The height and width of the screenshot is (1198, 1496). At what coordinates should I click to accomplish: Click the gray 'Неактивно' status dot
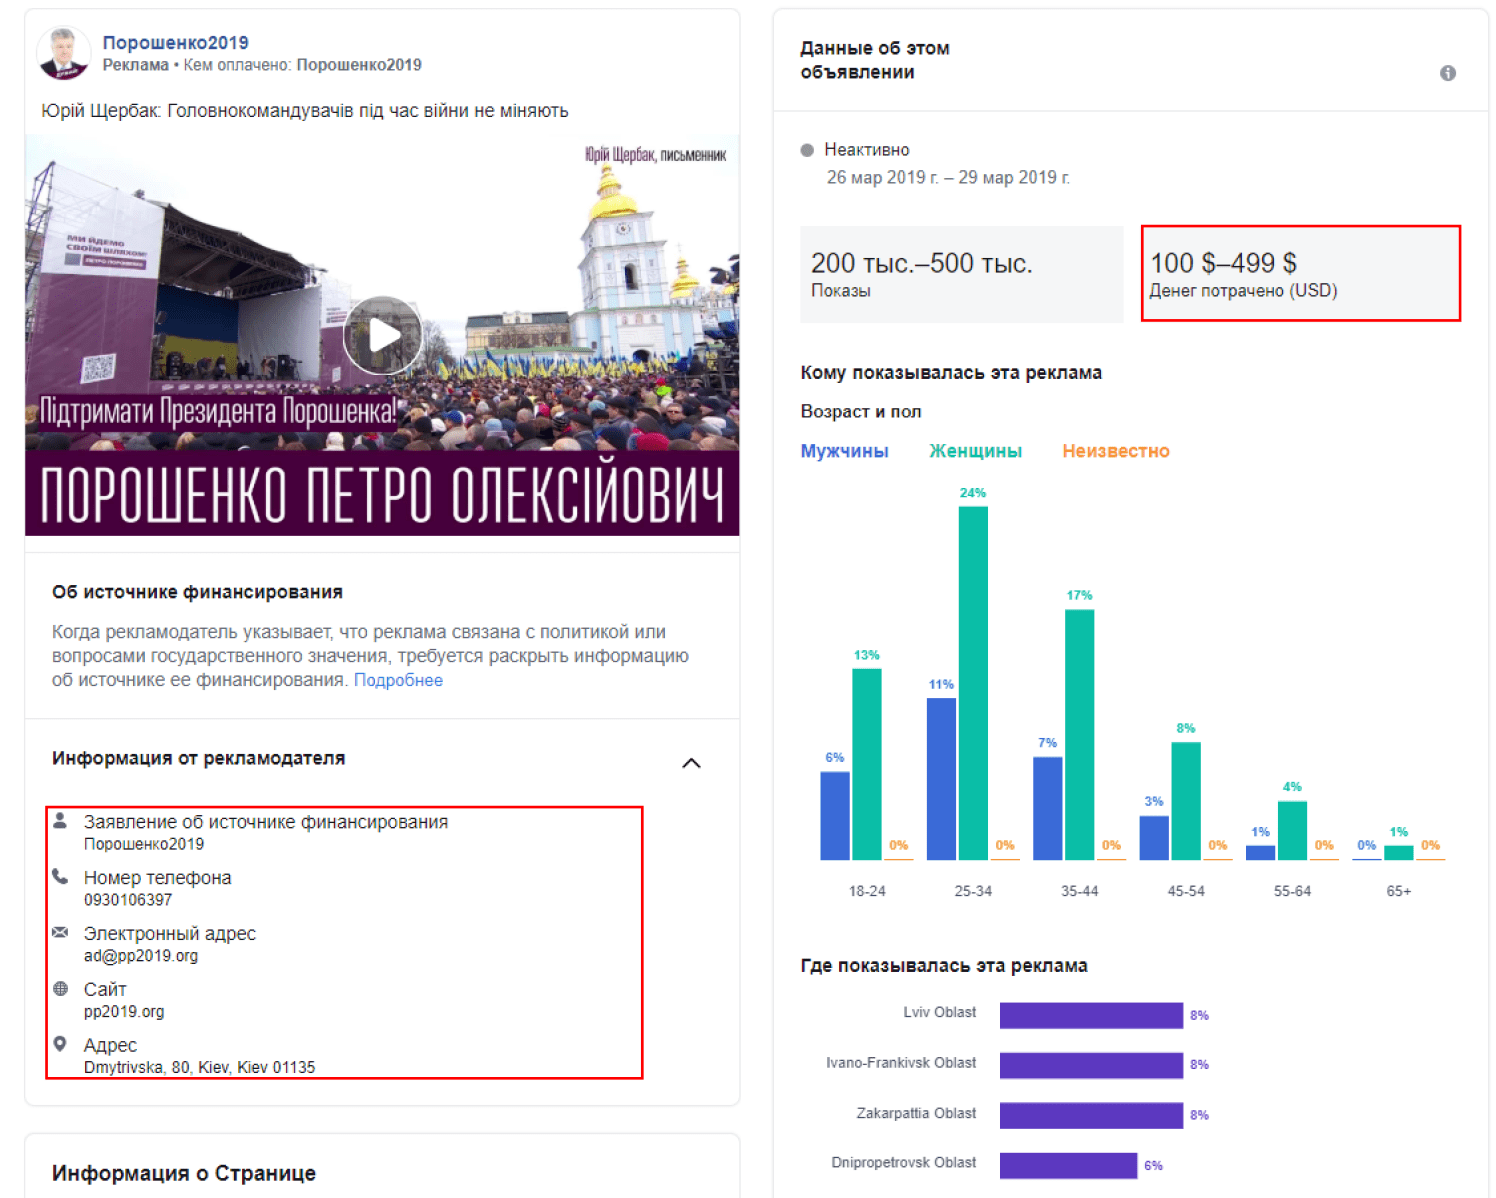807,150
